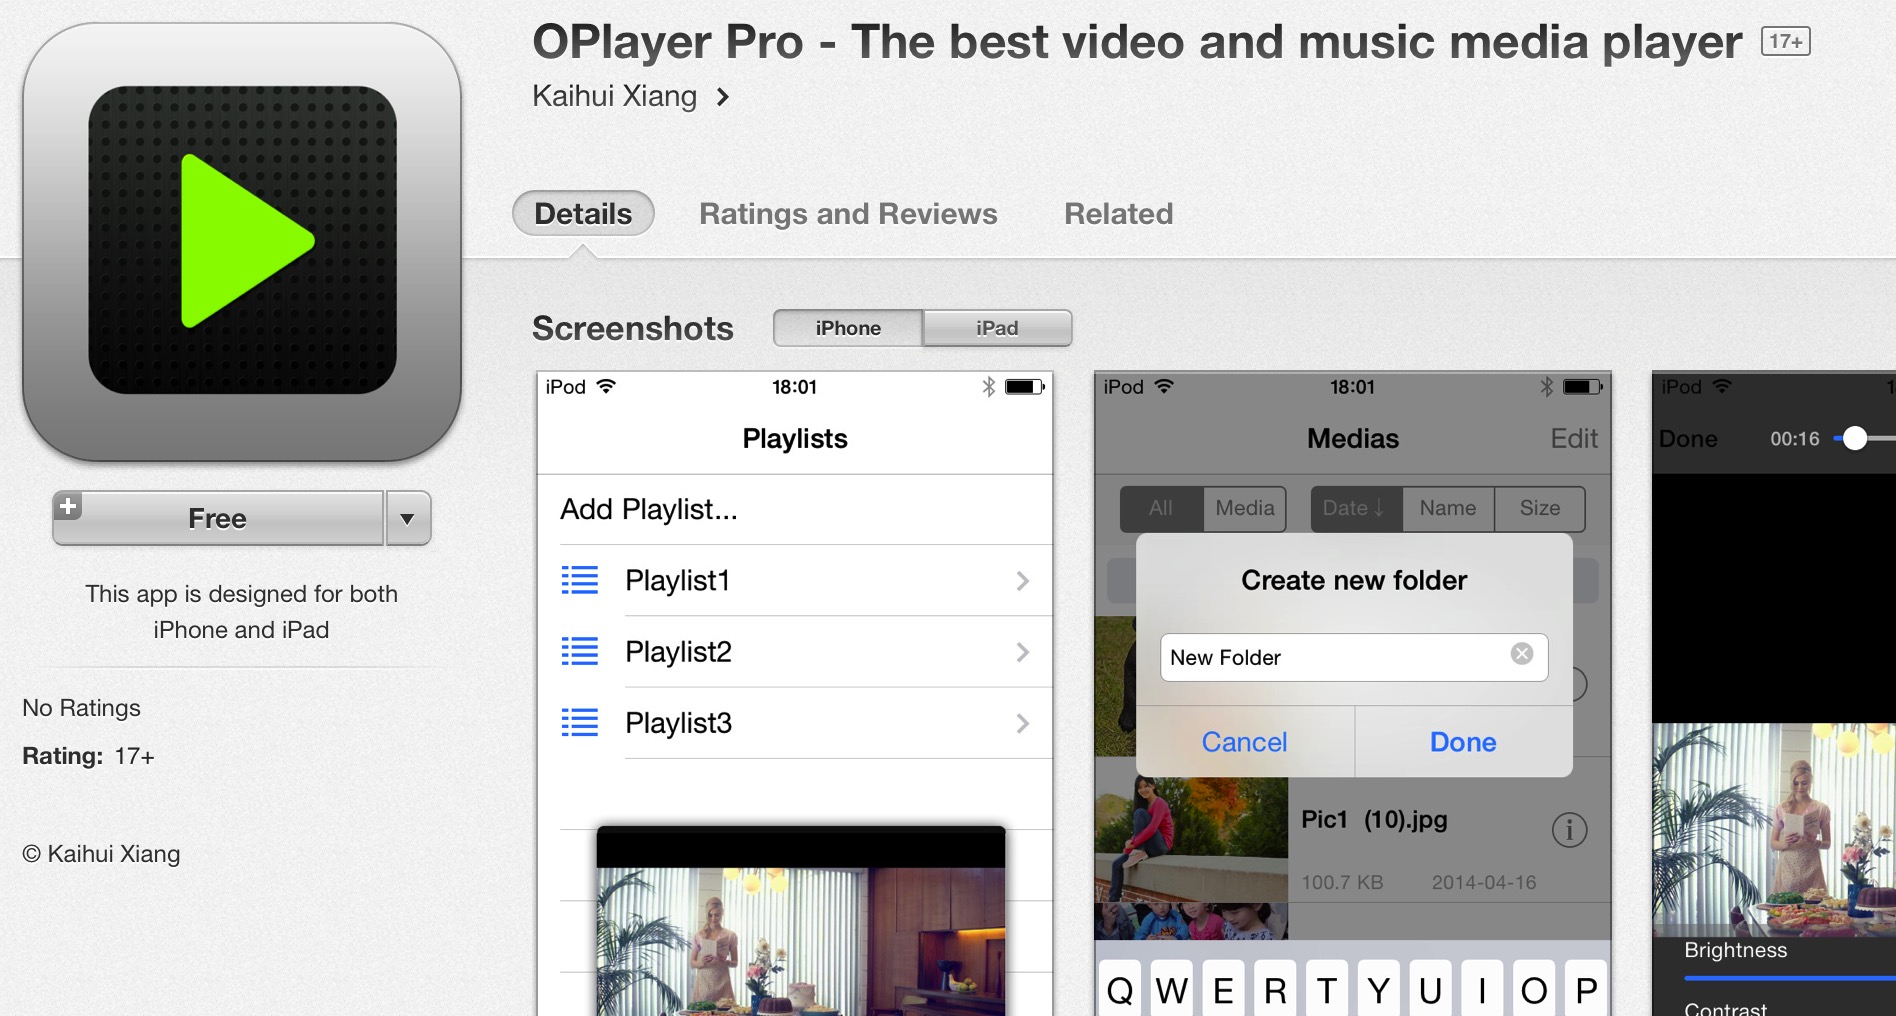This screenshot has height=1016, width=1896.
Task: Click the battery icon in the Medias screenshot
Action: (1581, 388)
